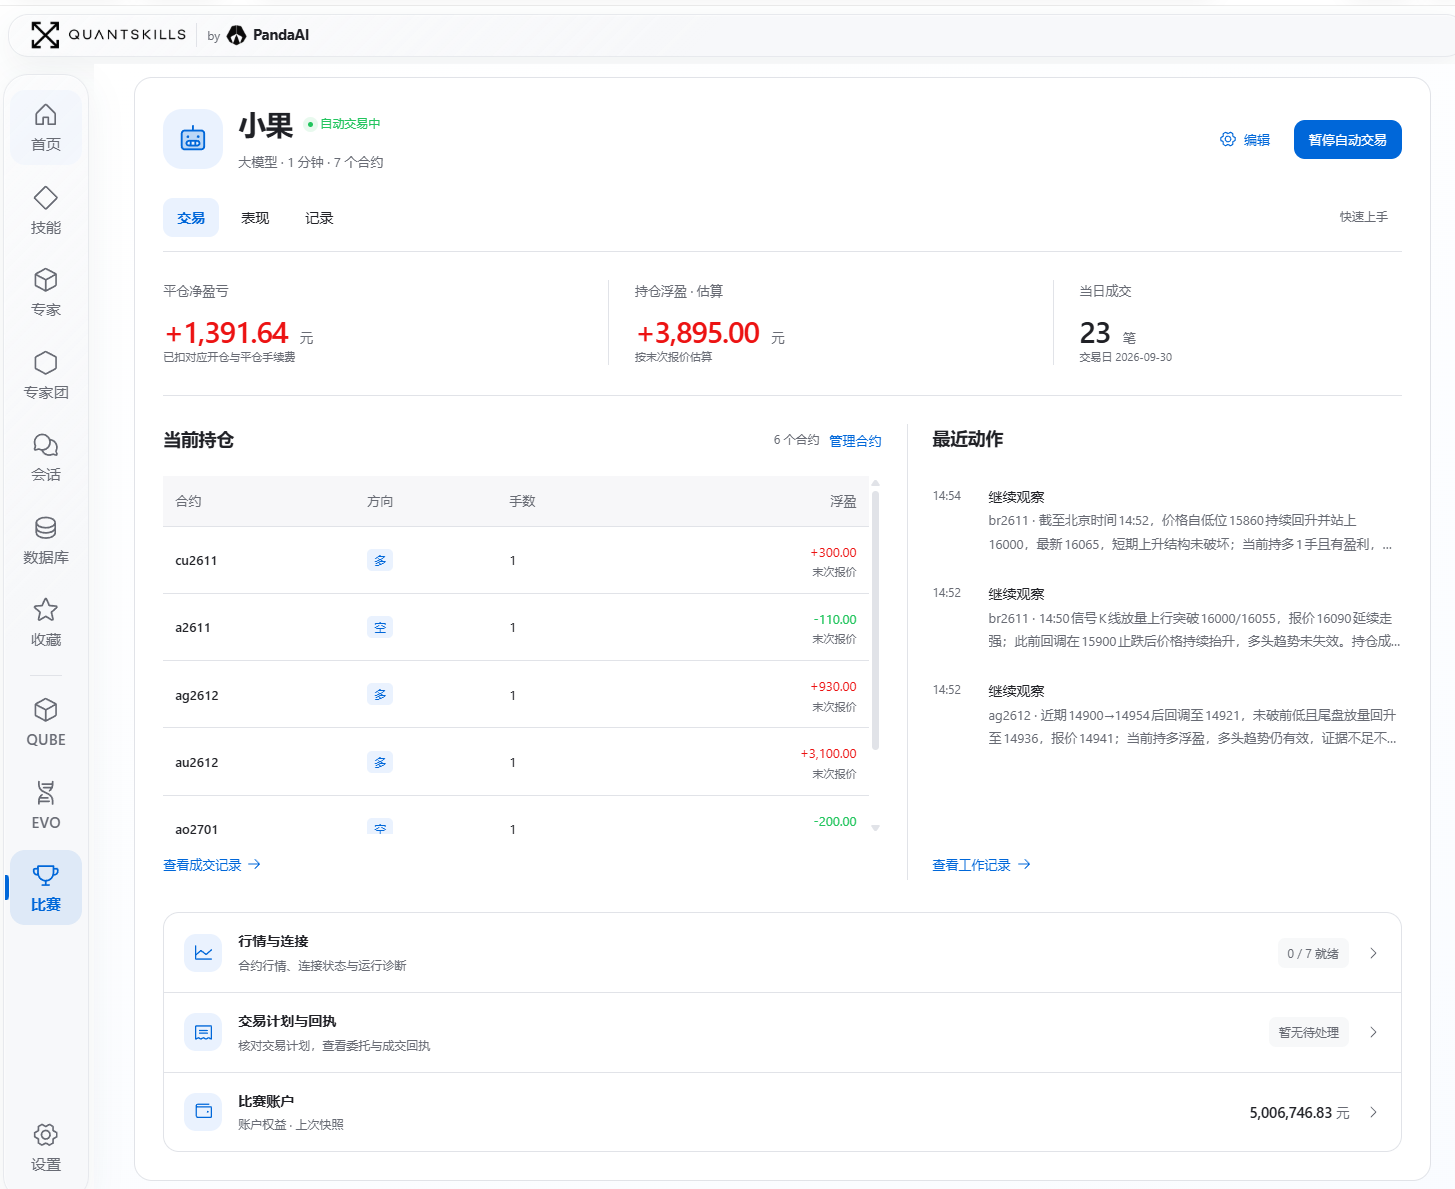Image resolution: width=1455 pixels, height=1189 pixels.
Task: Open 收藏 favorites star icon
Action: tap(46, 622)
